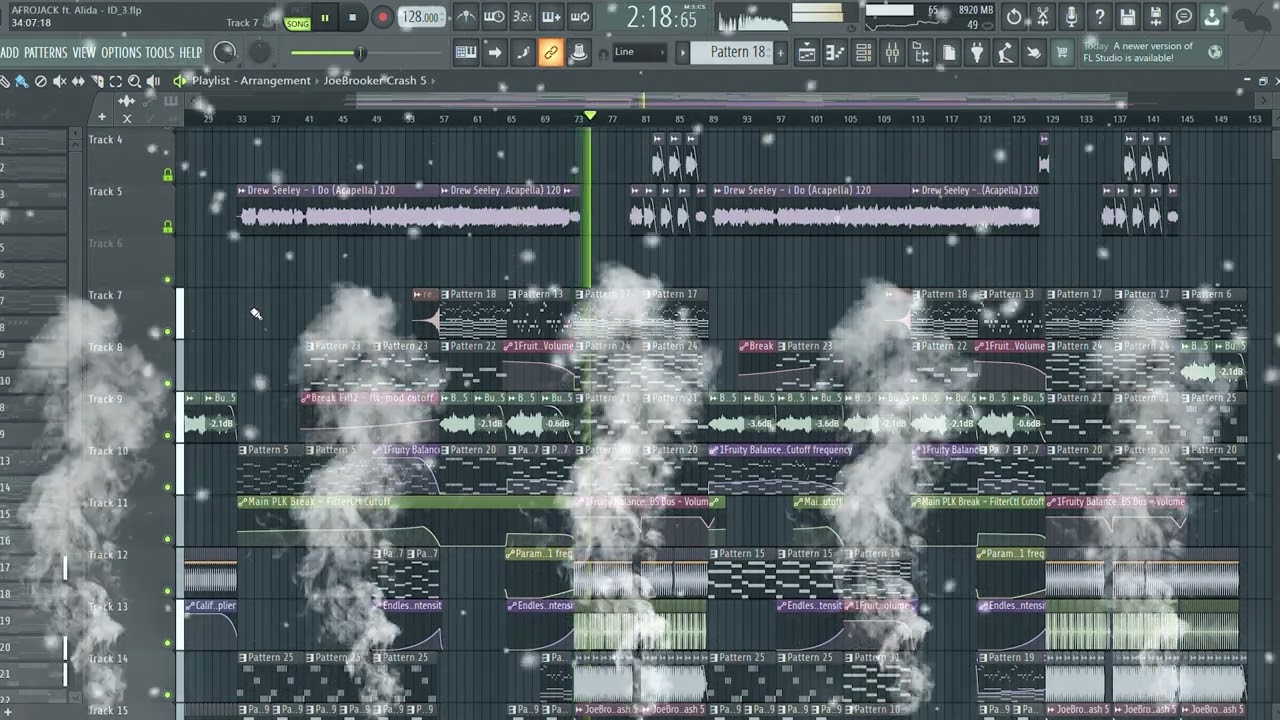Click the 128.000 tempo field
Image resolution: width=1280 pixels, height=720 pixels.
[421, 17]
